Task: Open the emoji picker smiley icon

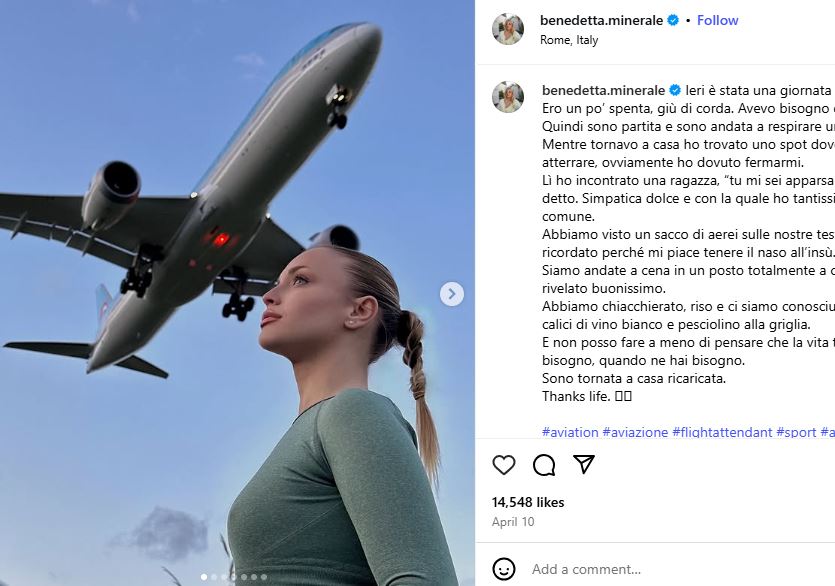Action: tap(503, 569)
